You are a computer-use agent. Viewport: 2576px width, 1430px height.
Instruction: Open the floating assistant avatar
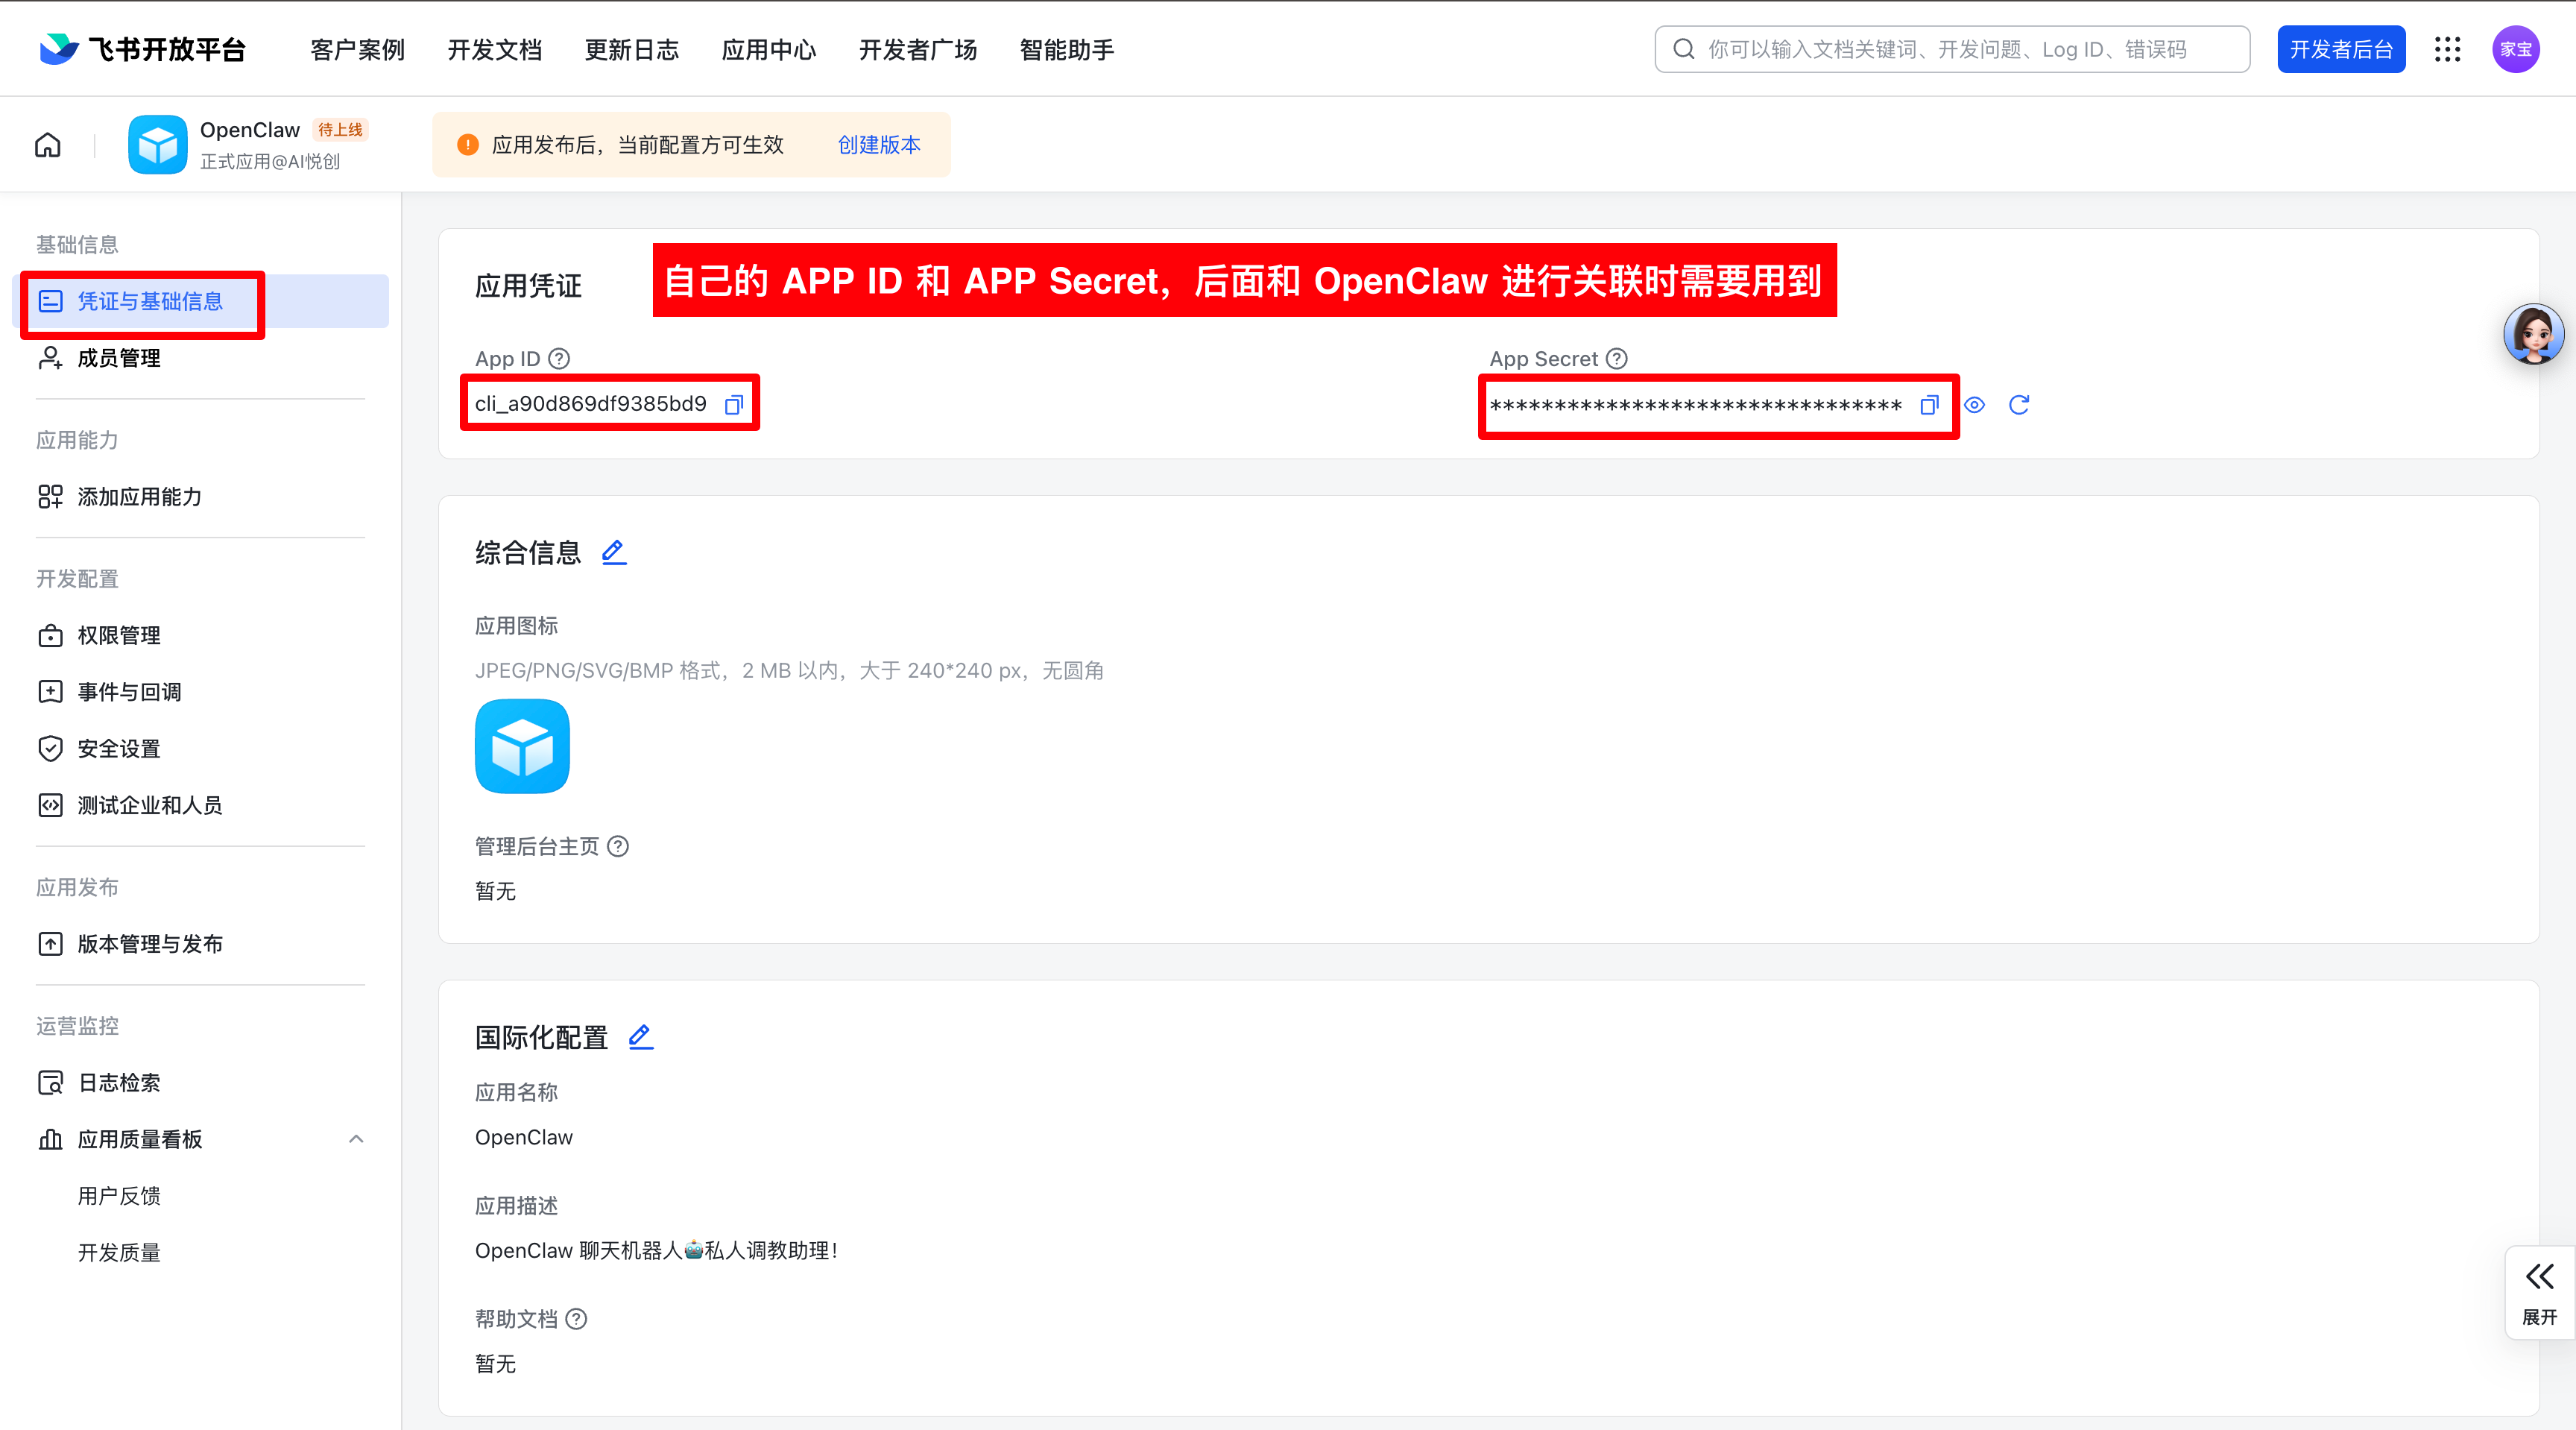2534,334
